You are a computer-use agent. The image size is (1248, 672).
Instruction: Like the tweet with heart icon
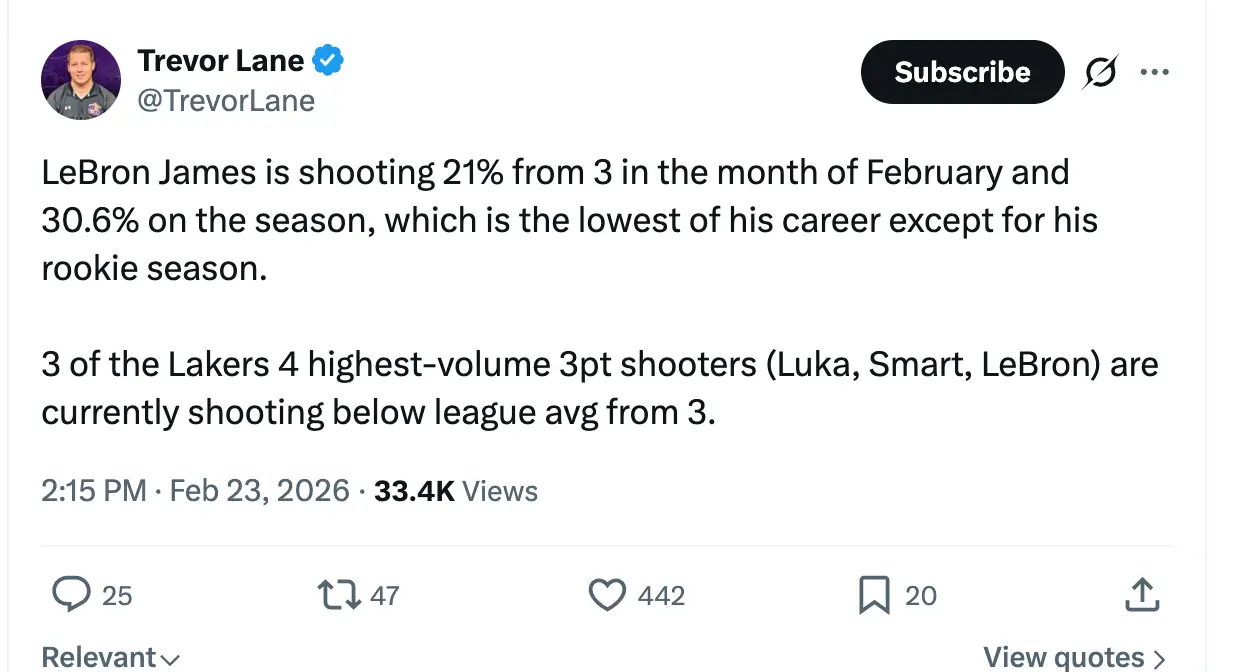(606, 595)
